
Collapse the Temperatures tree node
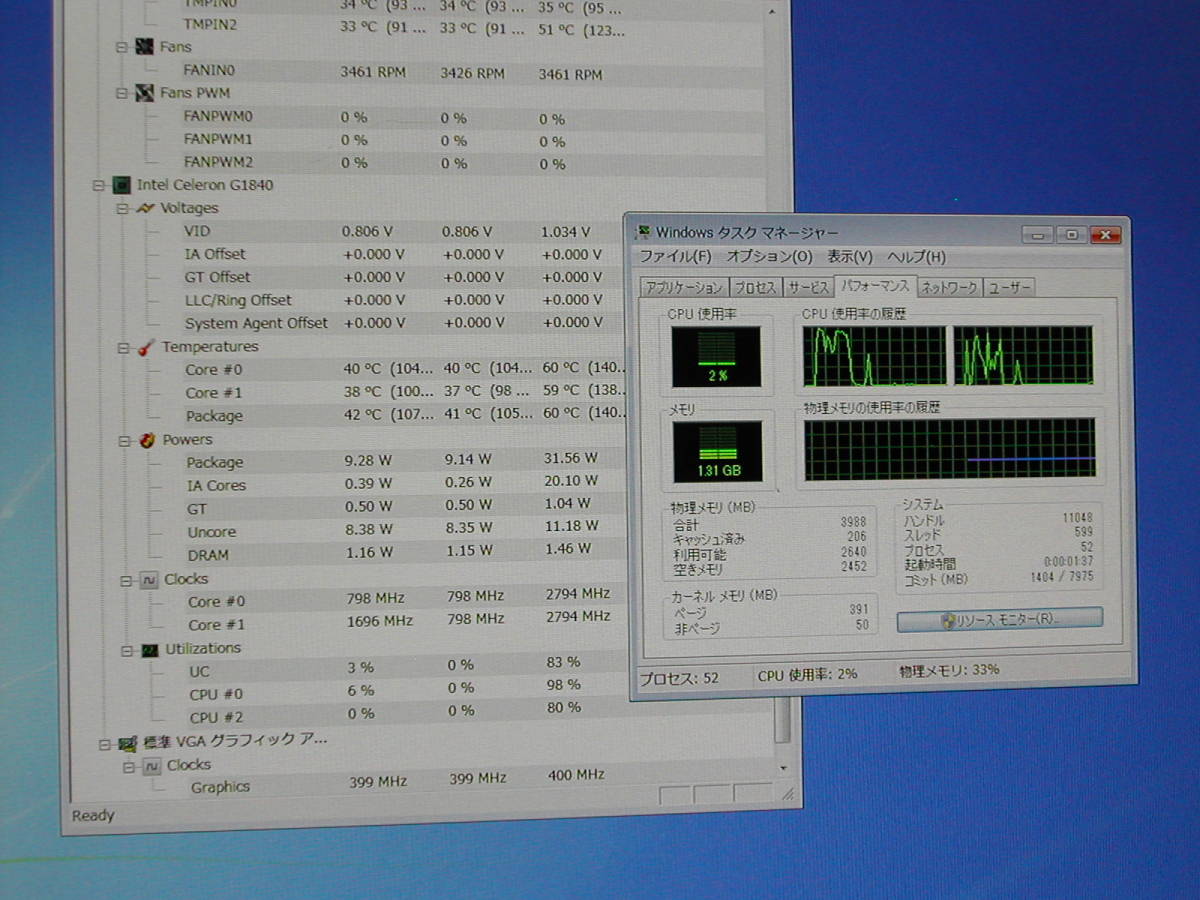tap(124, 348)
